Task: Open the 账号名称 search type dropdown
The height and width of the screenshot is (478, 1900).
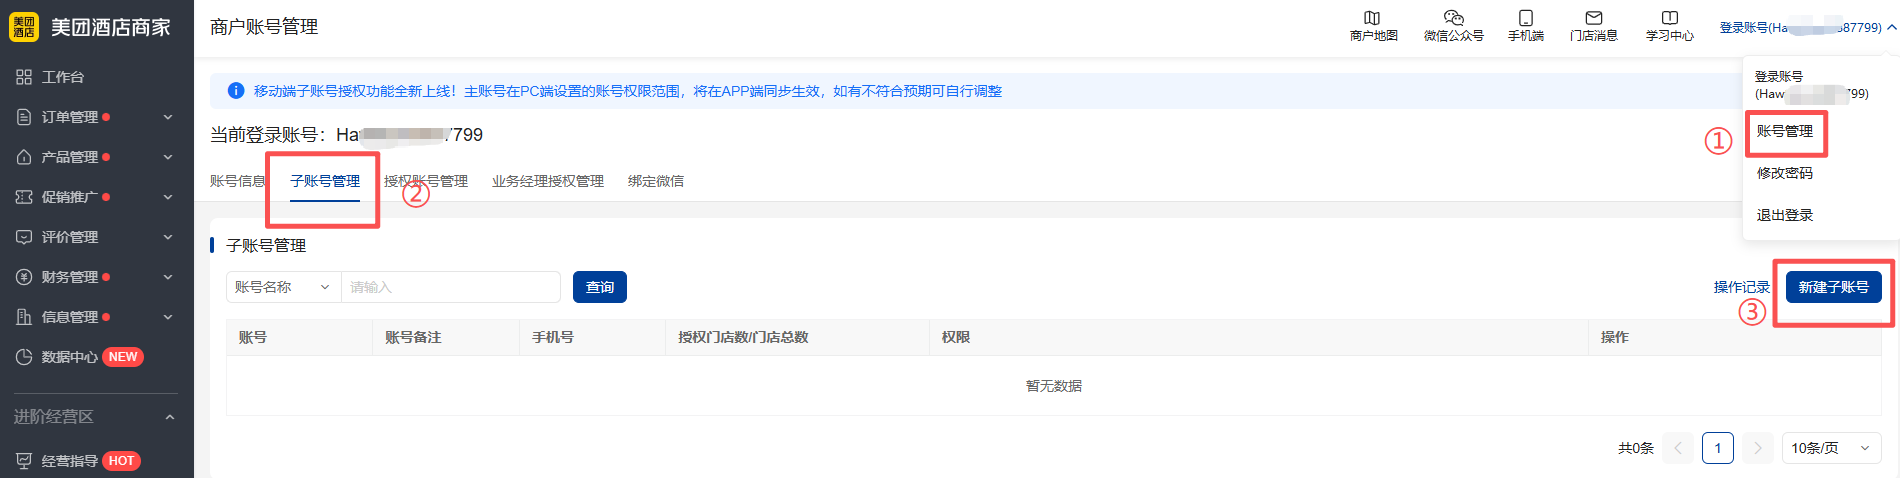Action: tap(283, 287)
